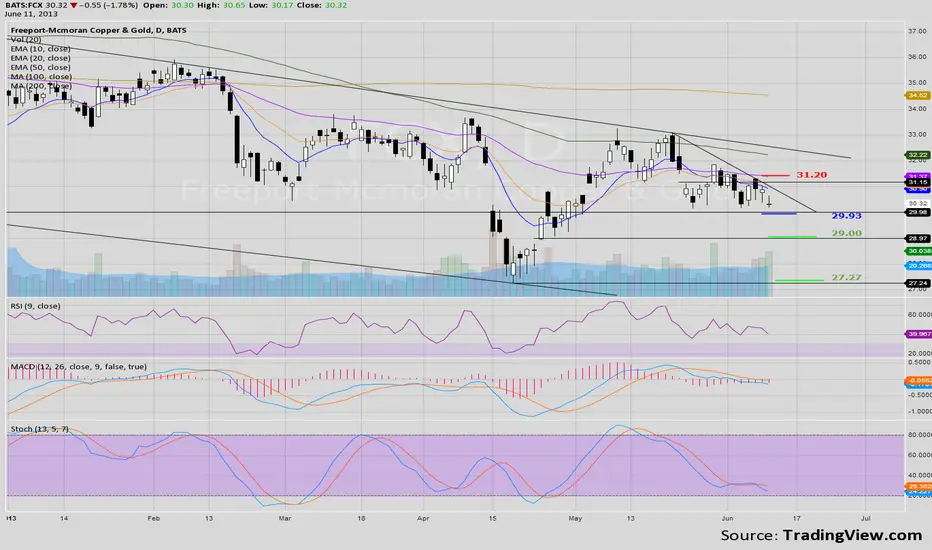This screenshot has width=932, height=550.
Task: Click the Stoch (13, 5, 7) pane label
Action: pos(39,428)
